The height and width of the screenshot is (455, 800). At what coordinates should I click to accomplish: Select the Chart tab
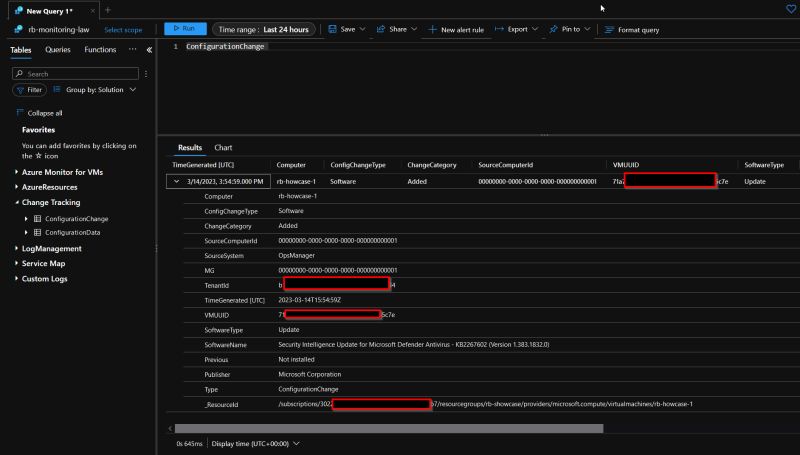[223, 147]
